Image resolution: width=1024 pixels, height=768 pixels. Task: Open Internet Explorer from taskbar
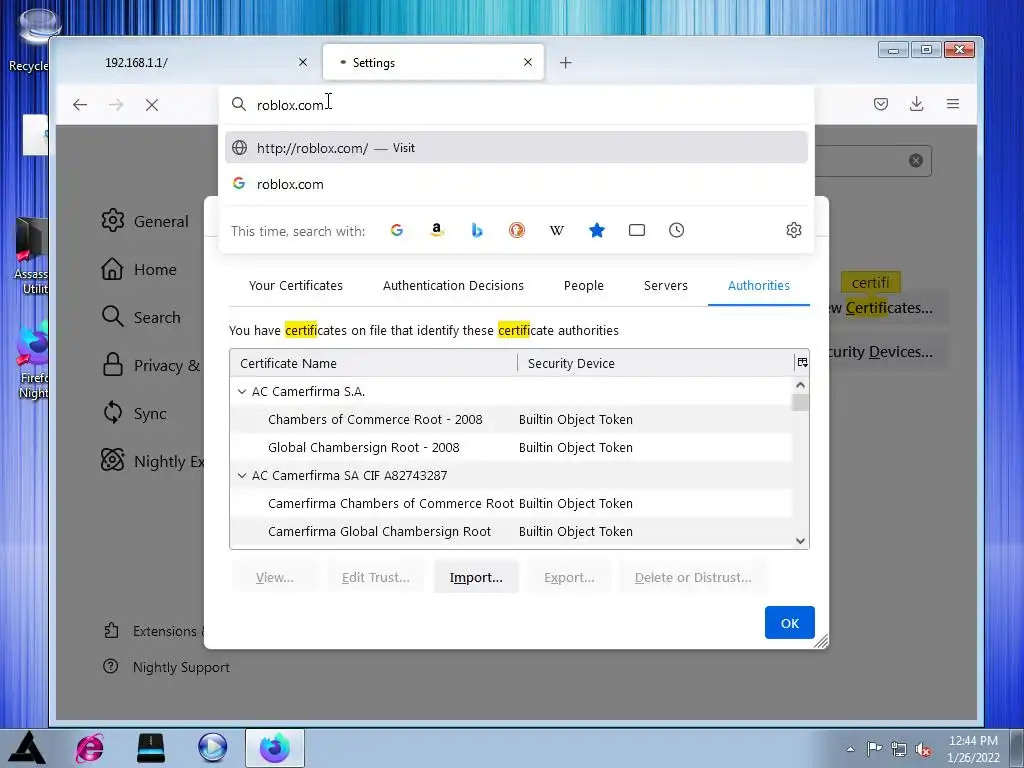tap(89, 748)
